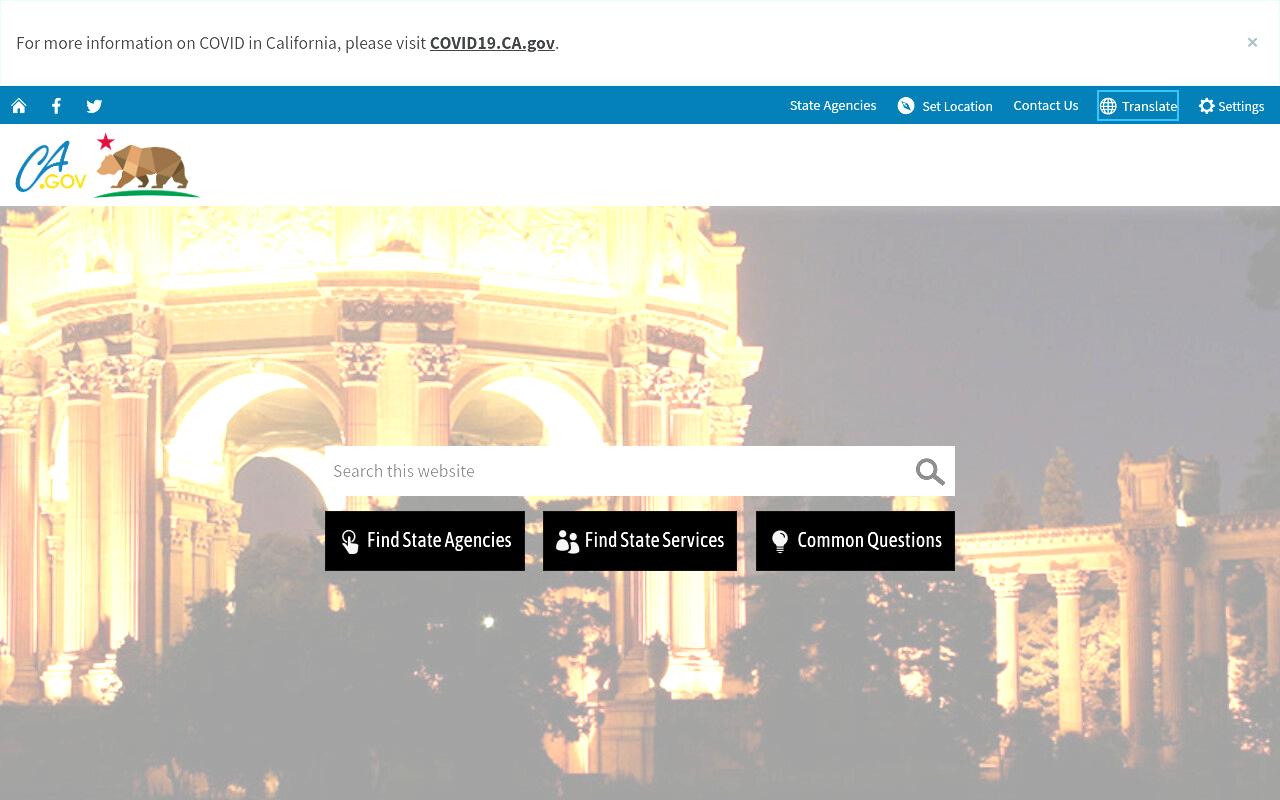The image size is (1280, 800).
Task: Open Find State Agencies
Action: pyautogui.click(x=425, y=541)
